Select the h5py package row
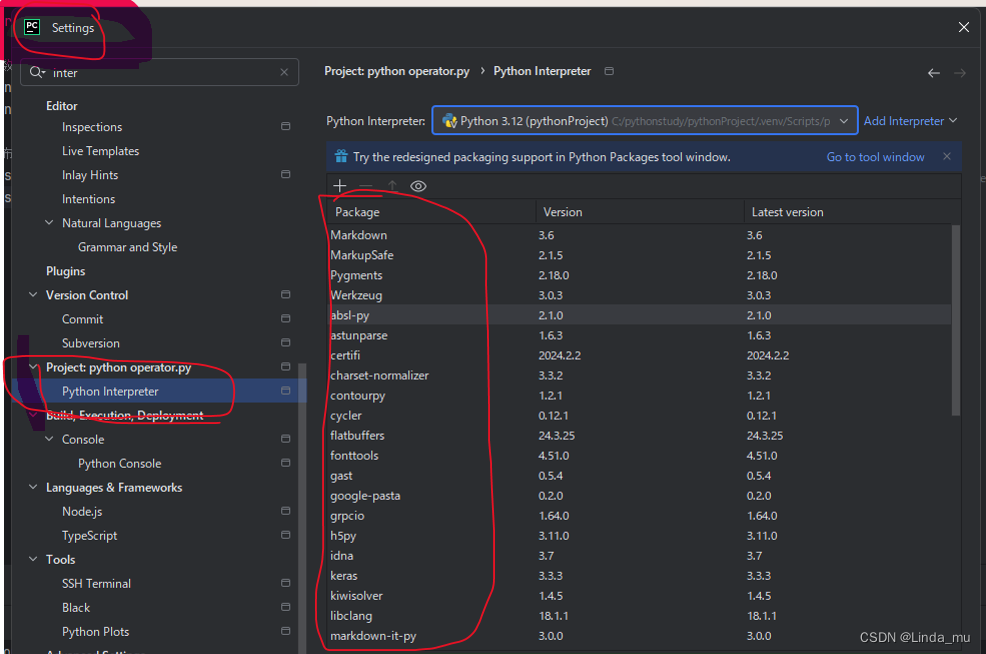 tap(639, 536)
